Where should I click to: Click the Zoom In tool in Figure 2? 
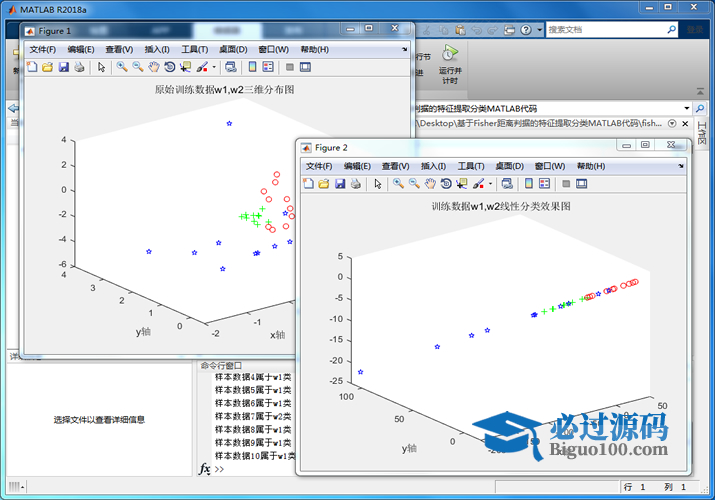coord(397,184)
